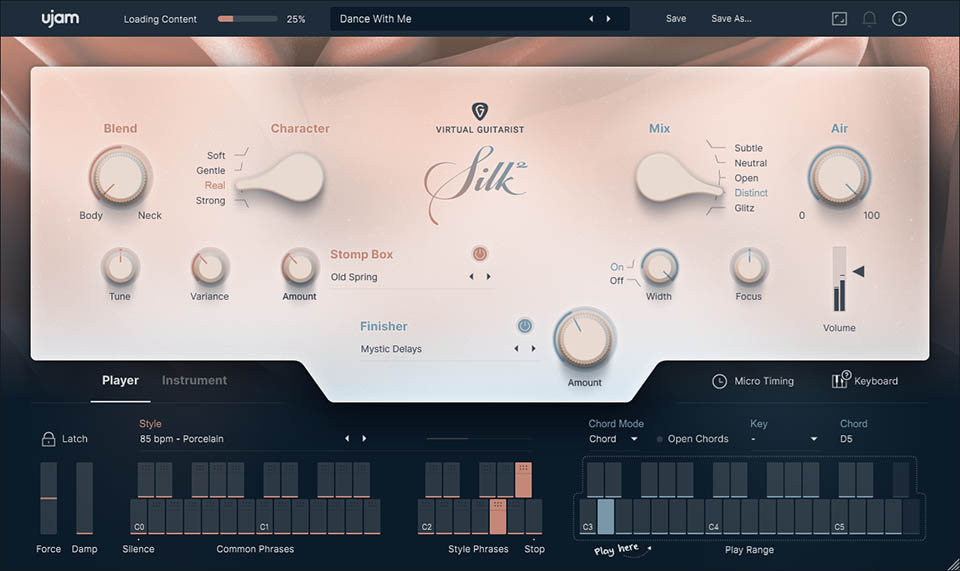Select the next Style arrow for Porcelain
The width and height of the screenshot is (960, 571).
pos(364,439)
